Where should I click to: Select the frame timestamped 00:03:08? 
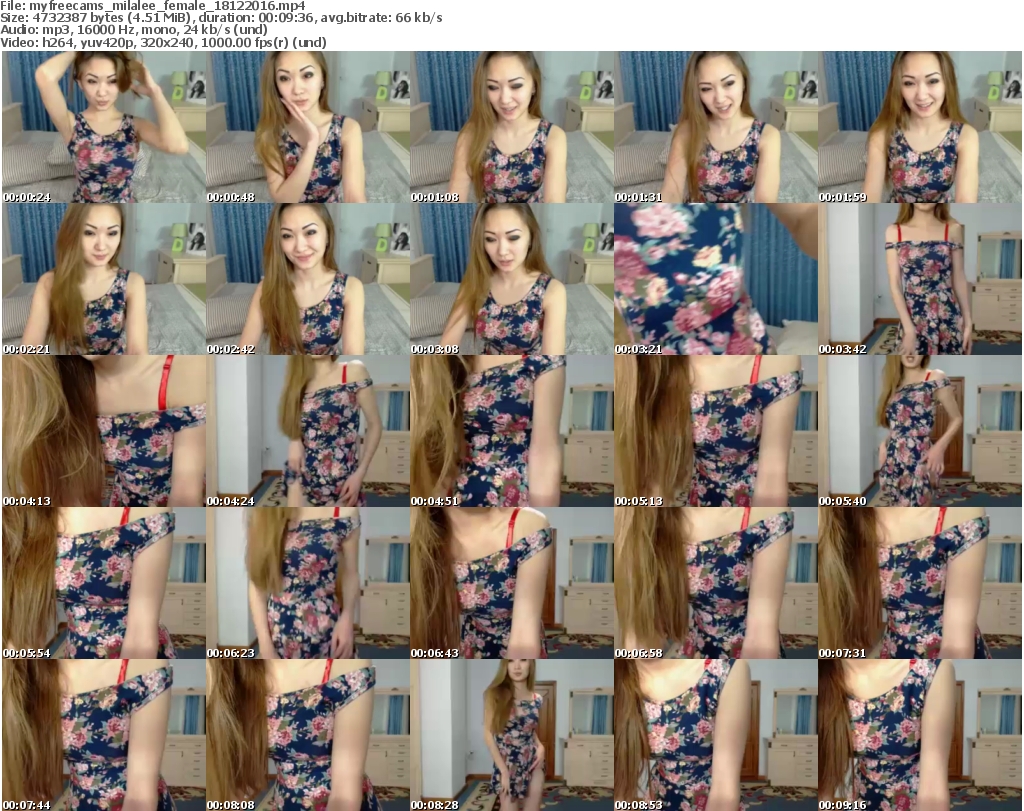[511, 279]
